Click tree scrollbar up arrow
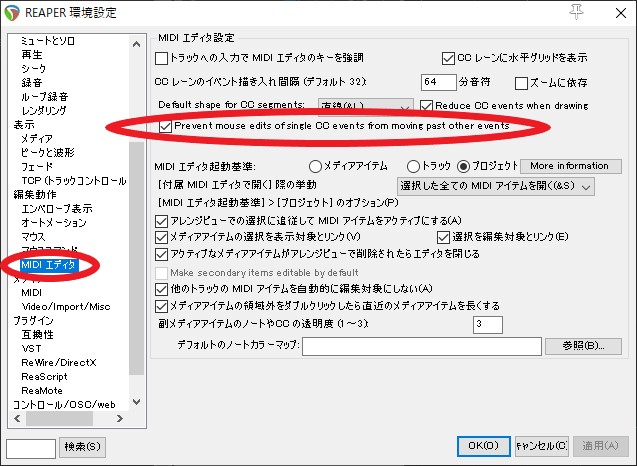637x466 pixels. click(x=136, y=44)
